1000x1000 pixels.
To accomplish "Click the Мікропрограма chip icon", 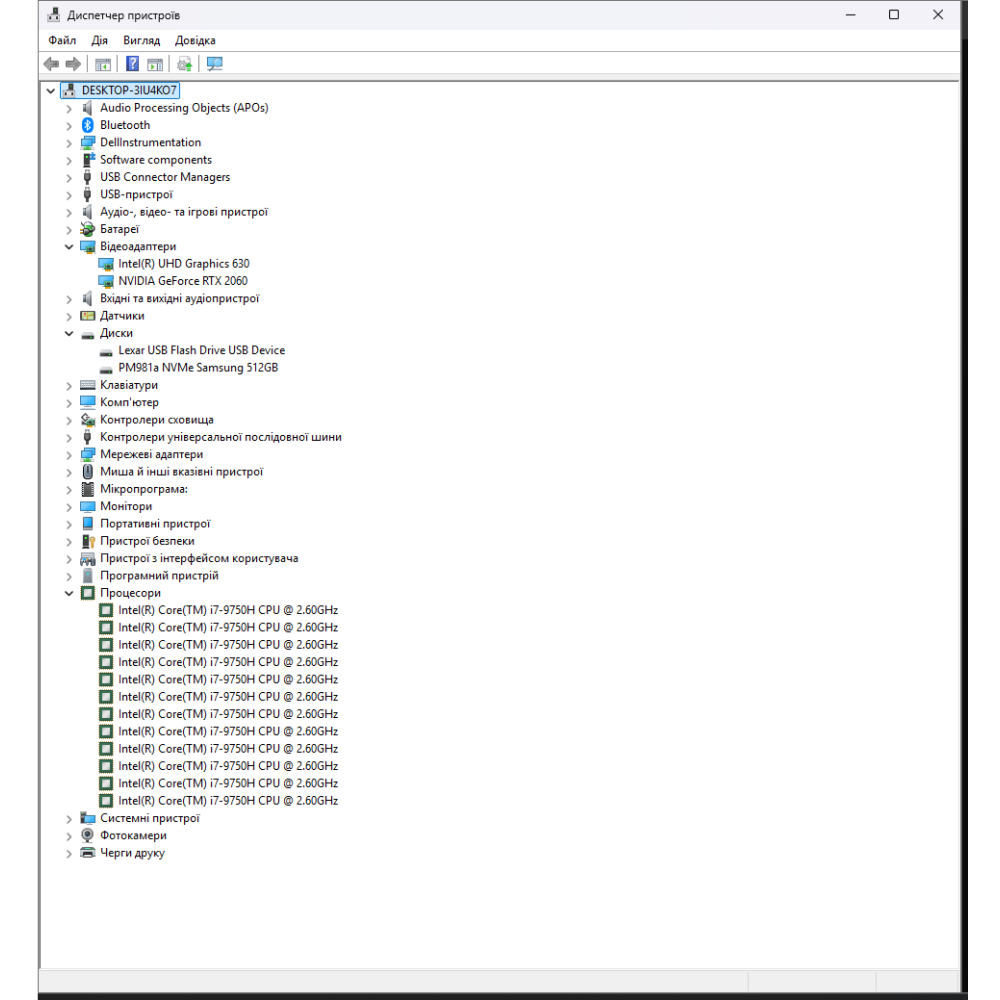I will pyautogui.click(x=88, y=489).
